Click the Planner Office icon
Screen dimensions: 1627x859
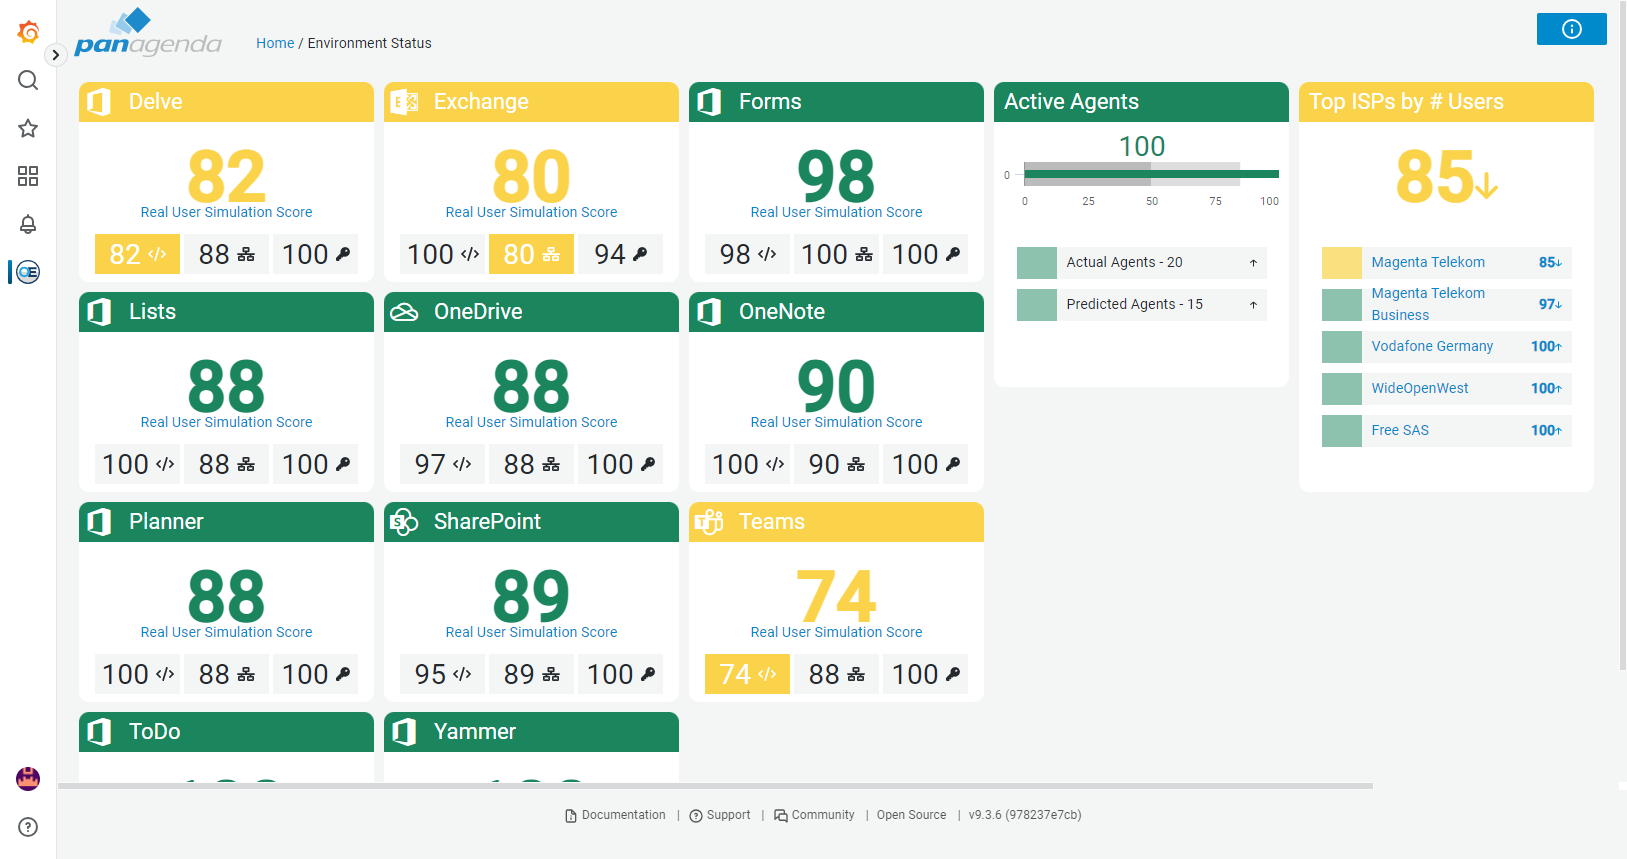[x=99, y=522]
